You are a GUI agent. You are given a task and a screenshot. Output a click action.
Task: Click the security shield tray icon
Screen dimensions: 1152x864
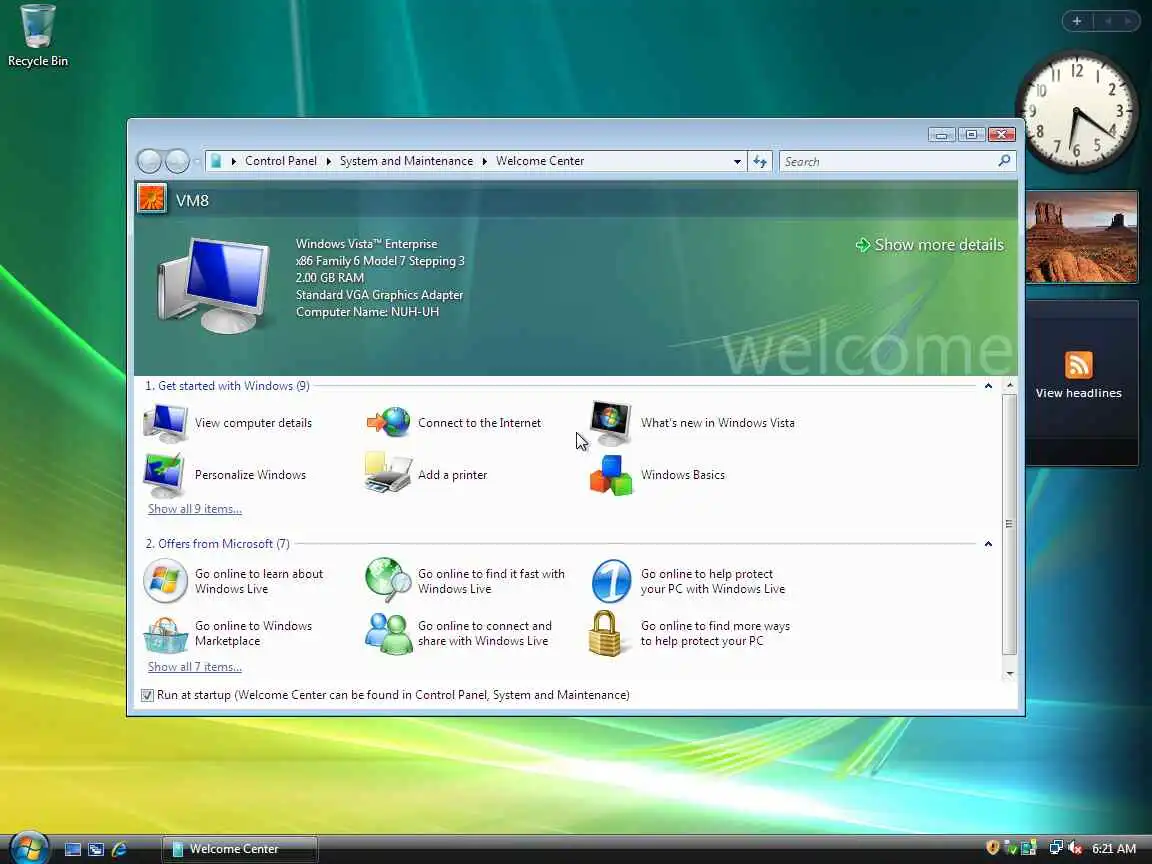pyautogui.click(x=993, y=848)
